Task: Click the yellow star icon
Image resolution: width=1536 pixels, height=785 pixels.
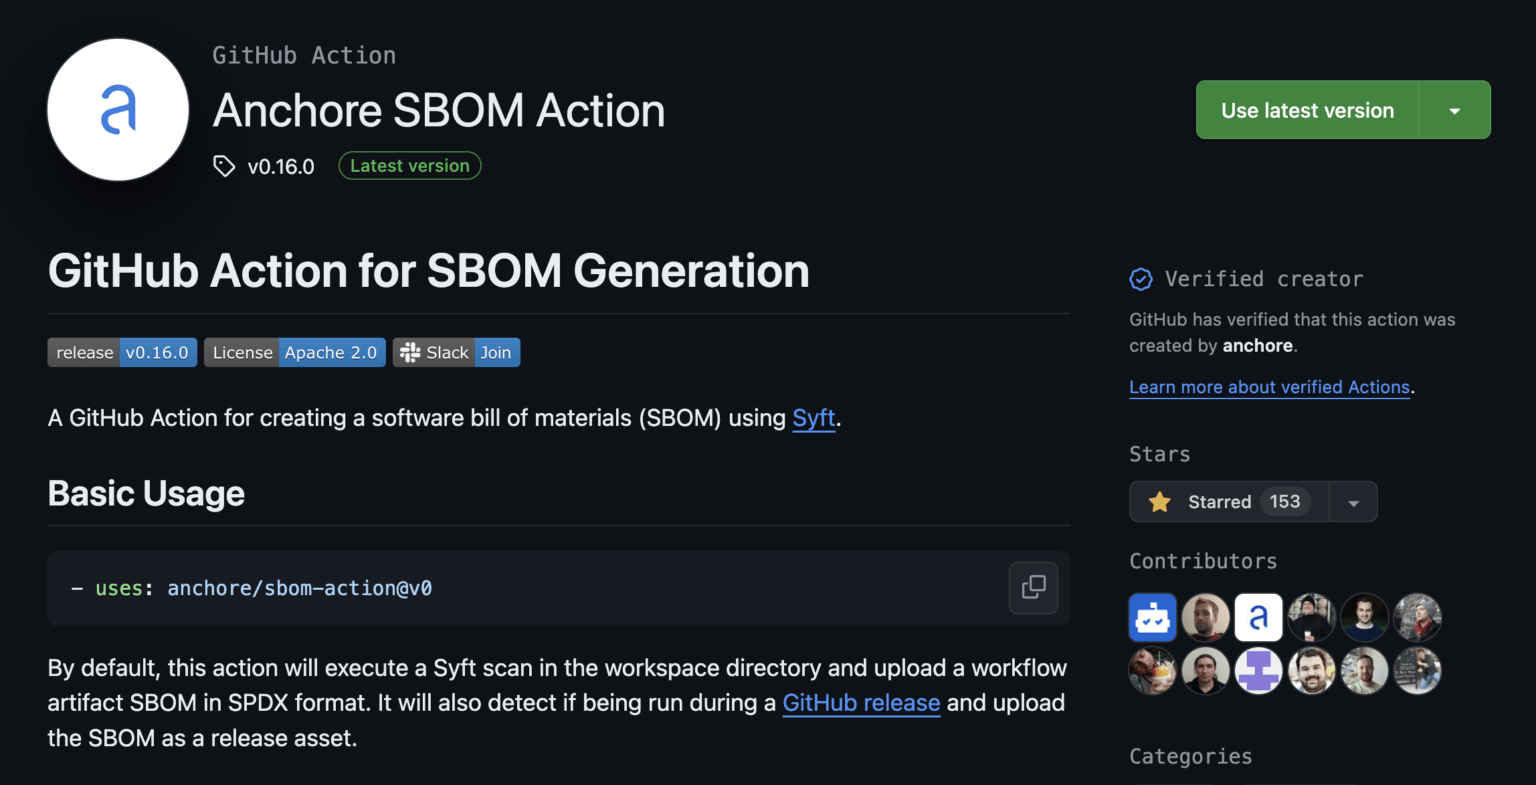Action: (x=1159, y=501)
